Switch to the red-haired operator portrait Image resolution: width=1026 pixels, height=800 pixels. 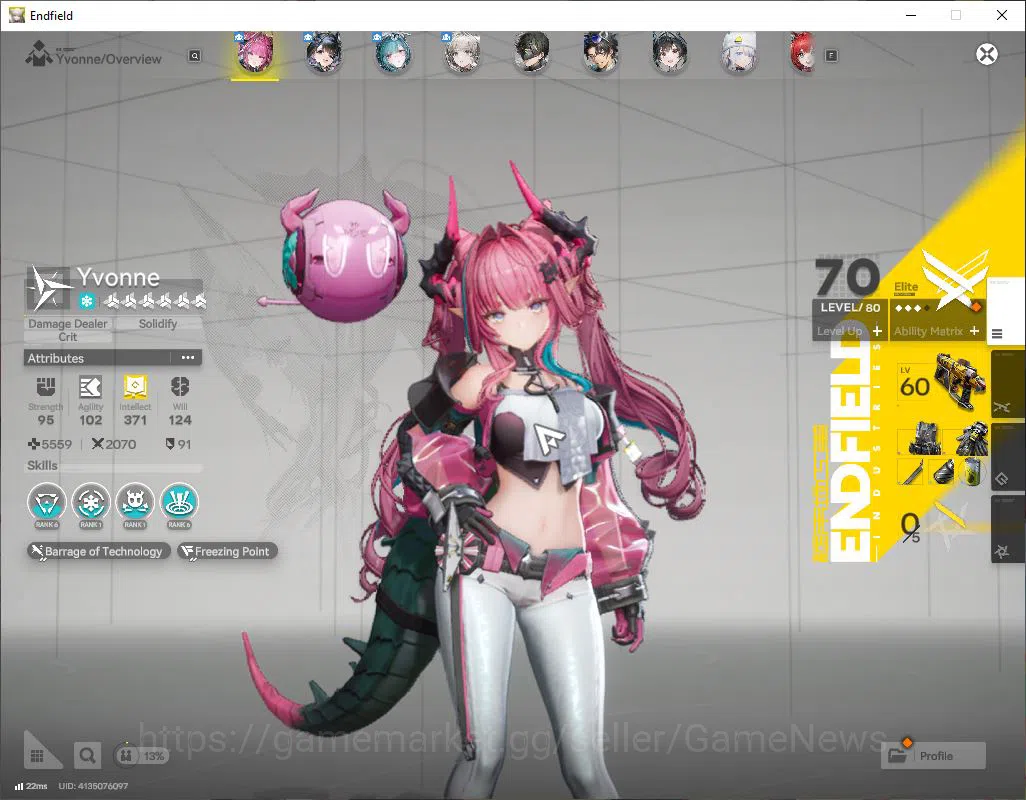[x=802, y=54]
